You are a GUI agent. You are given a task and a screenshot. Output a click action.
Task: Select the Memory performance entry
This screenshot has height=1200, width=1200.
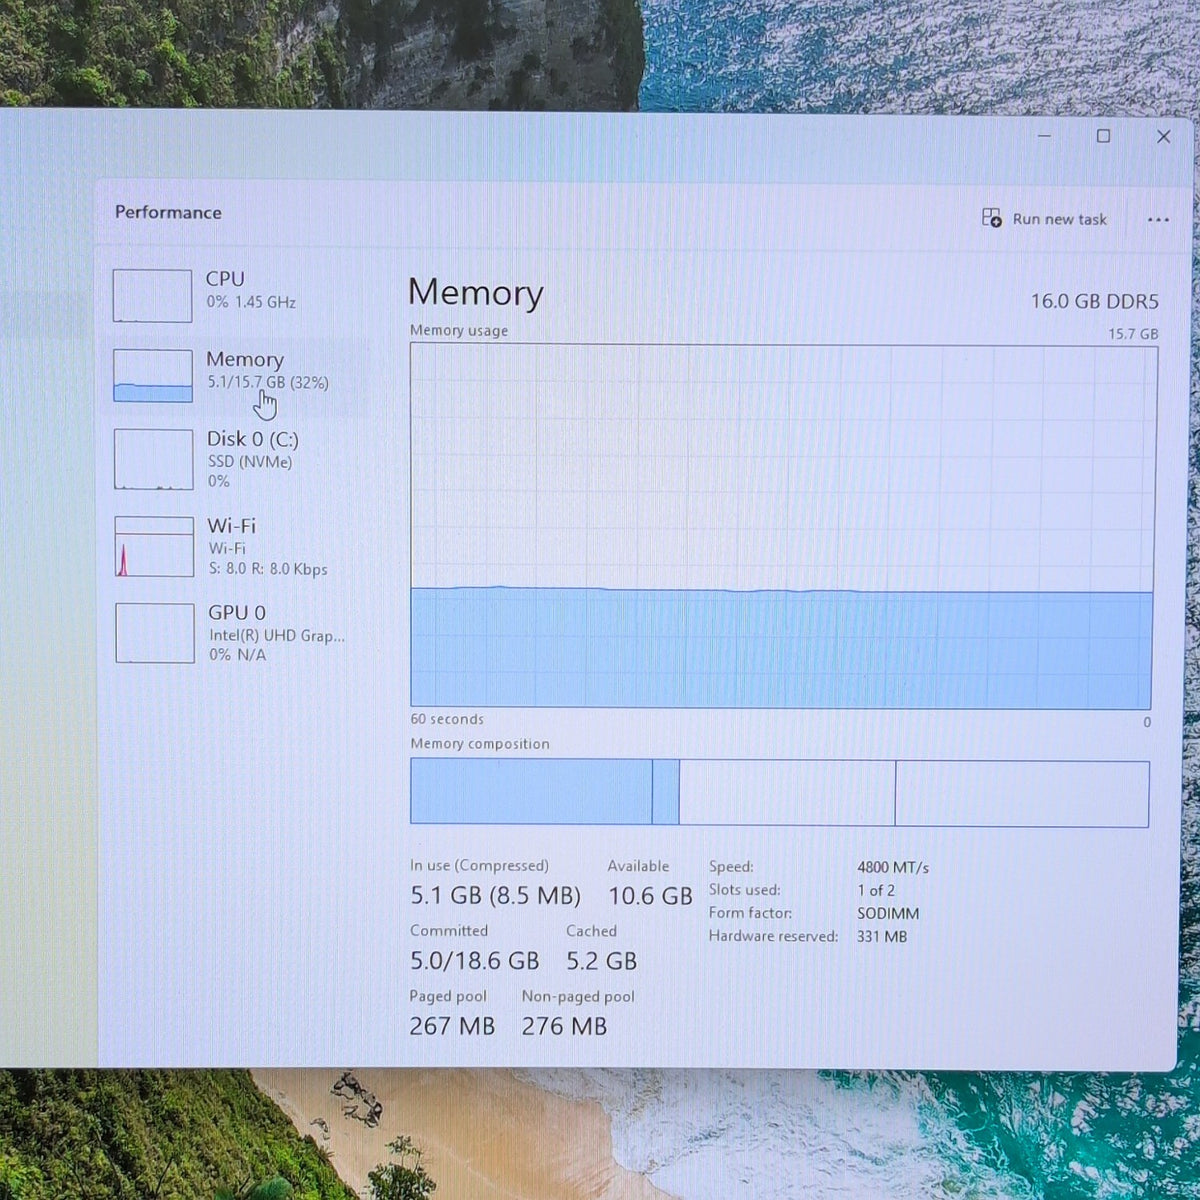coord(238,375)
